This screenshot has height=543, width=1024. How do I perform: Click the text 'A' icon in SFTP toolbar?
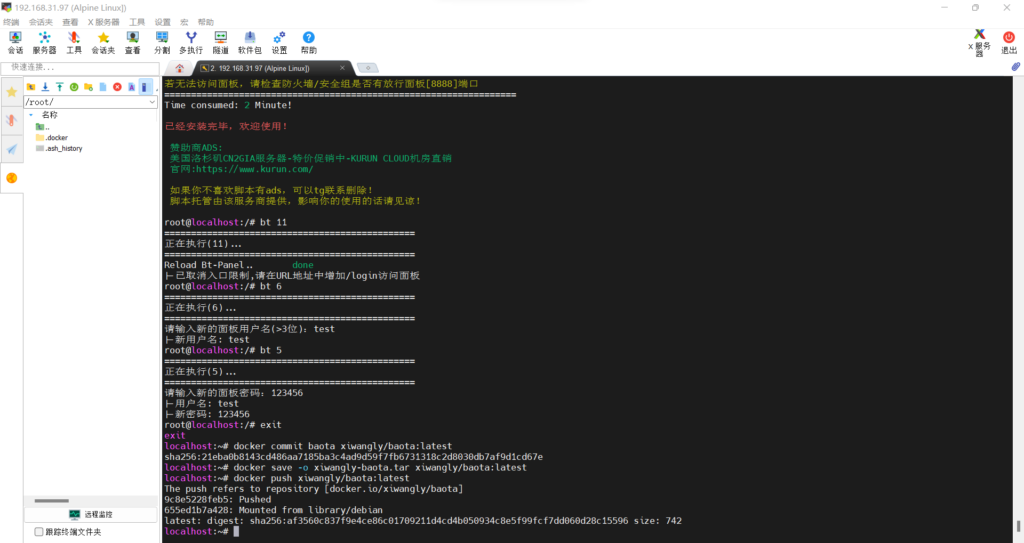(131, 87)
